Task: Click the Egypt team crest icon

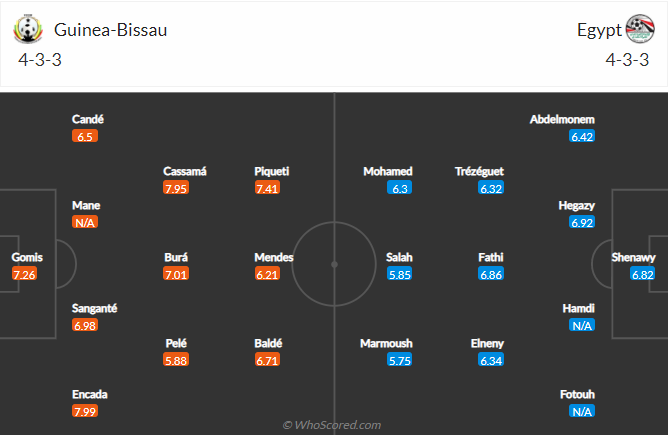Action: point(640,29)
